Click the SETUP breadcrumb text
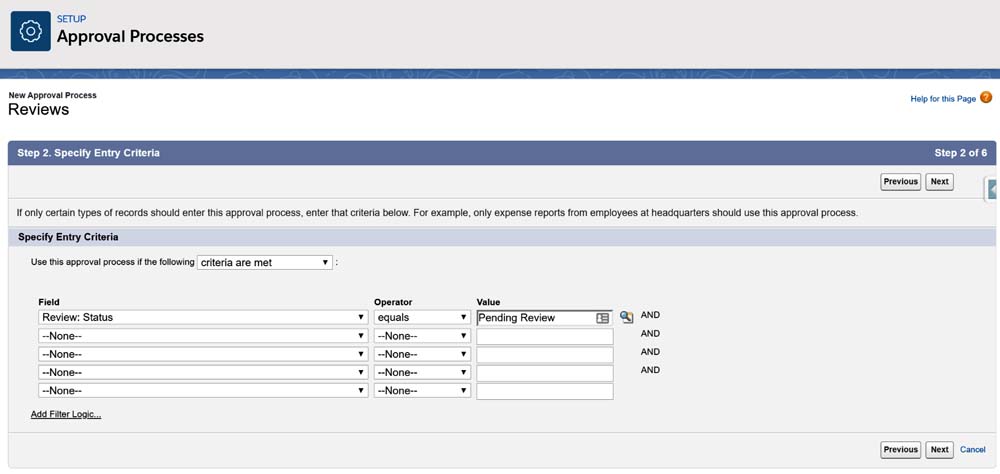 click(71, 19)
